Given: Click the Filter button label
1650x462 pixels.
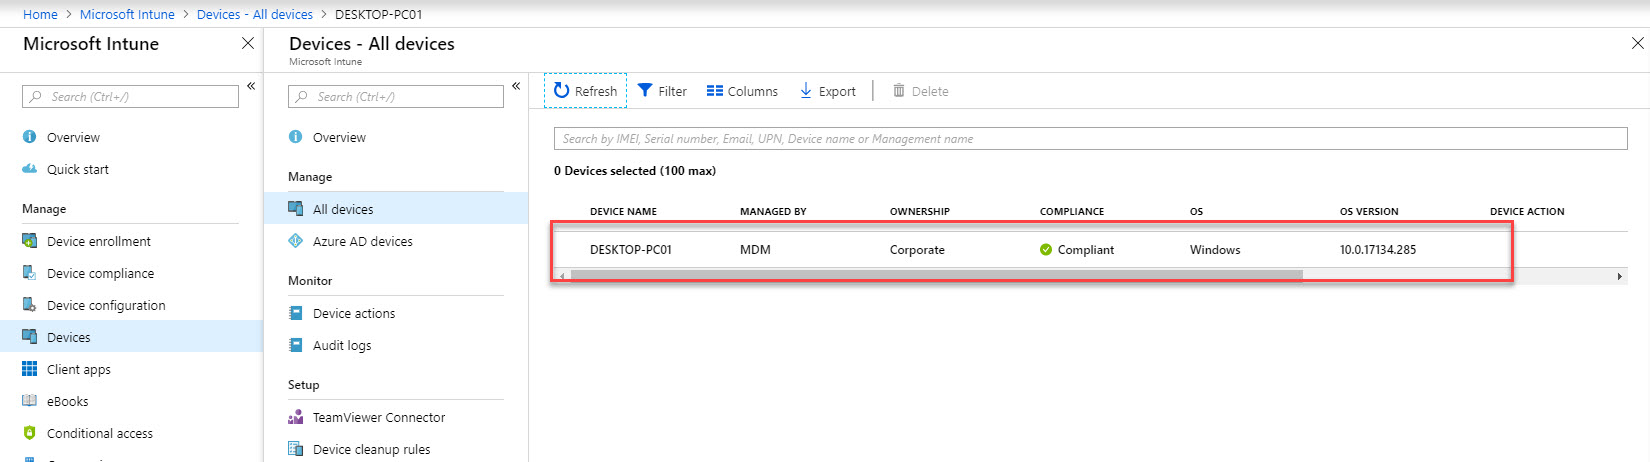Looking at the screenshot, I should pyautogui.click(x=672, y=91).
